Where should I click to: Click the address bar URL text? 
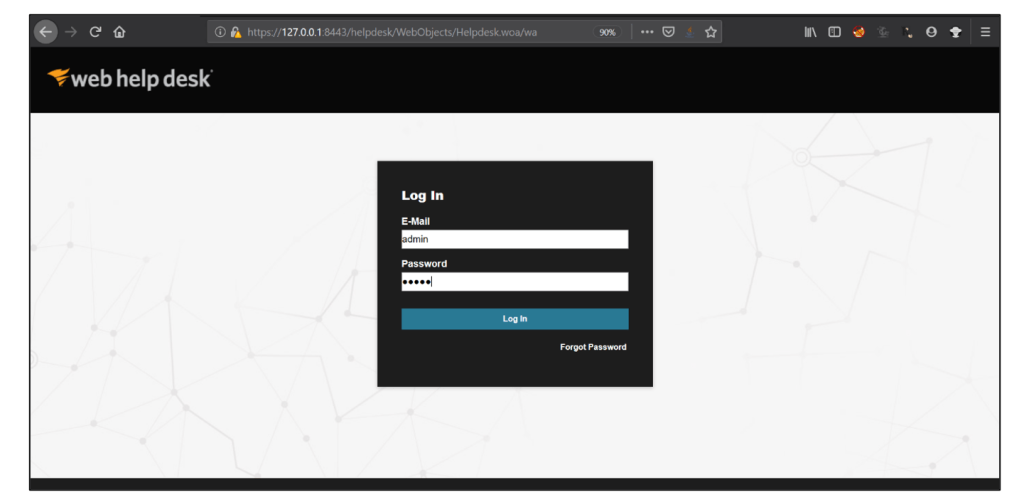click(392, 32)
